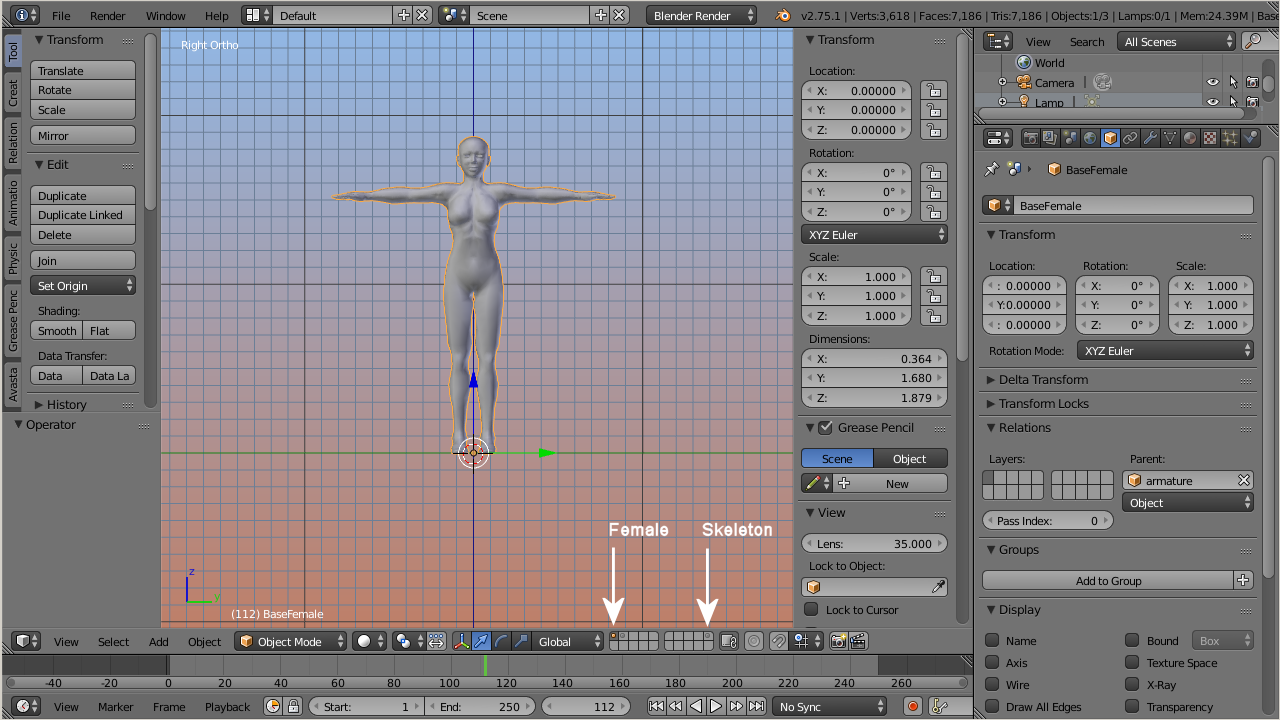
Task: Click the Duplicate Linked button
Action: coord(83,215)
